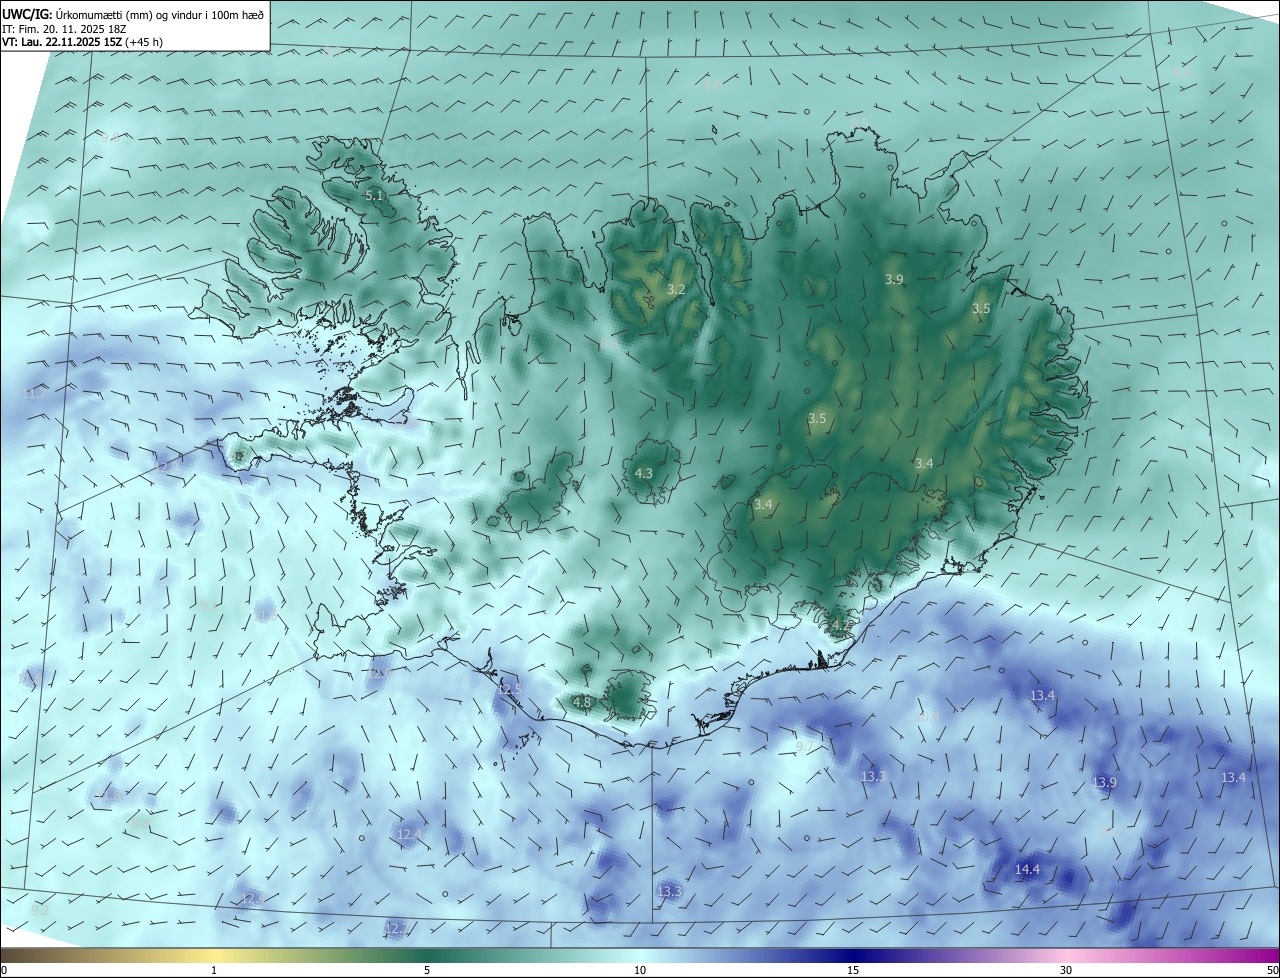The image size is (1280, 978).
Task: Click the 'IT: Fim. 20. 11. 2025 18Z' line
Action: click(63, 29)
